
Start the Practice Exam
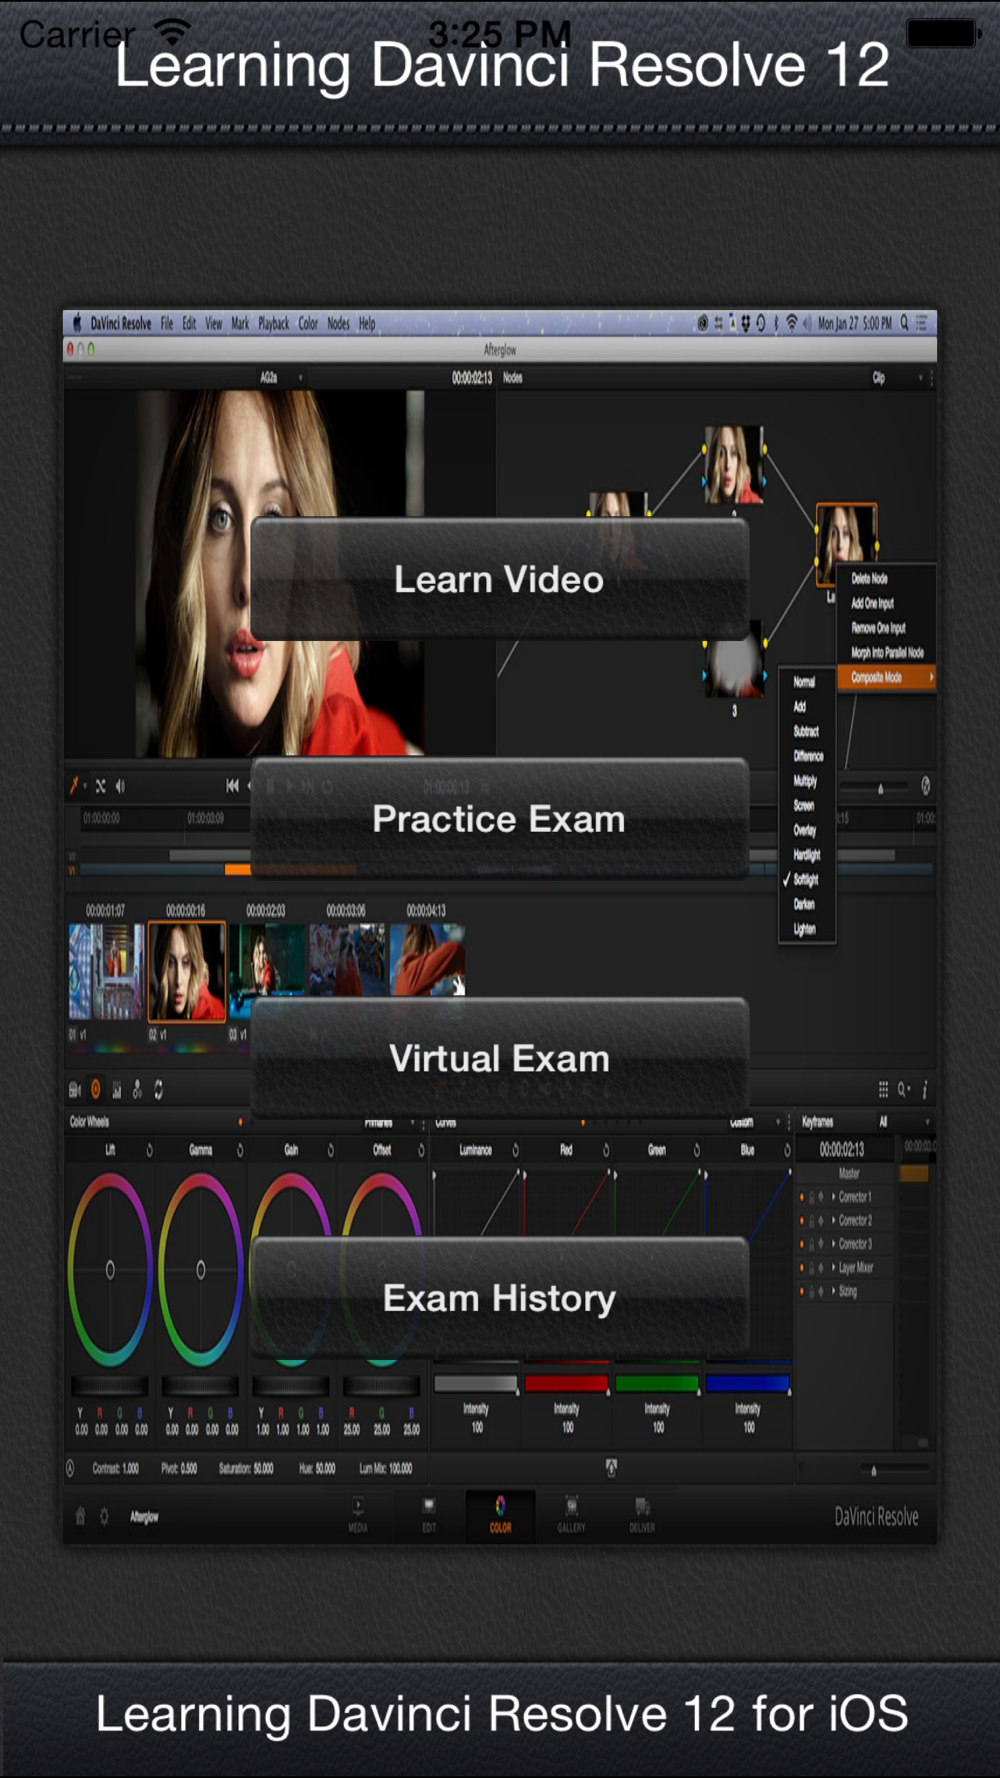[x=499, y=819]
